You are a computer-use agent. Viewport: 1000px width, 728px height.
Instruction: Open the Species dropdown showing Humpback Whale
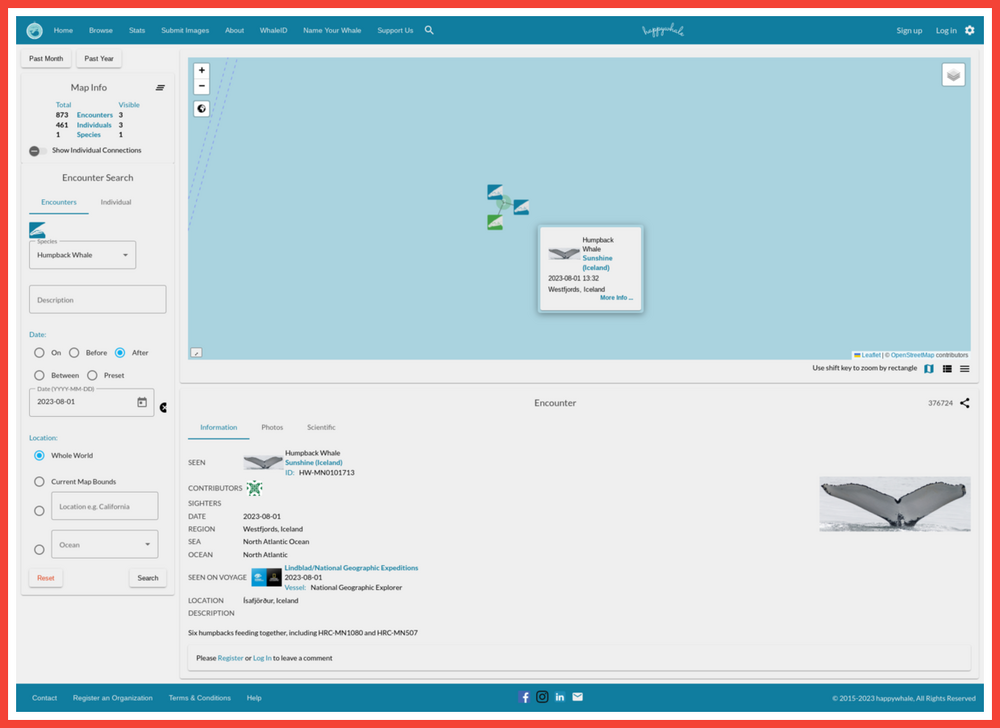click(x=83, y=255)
